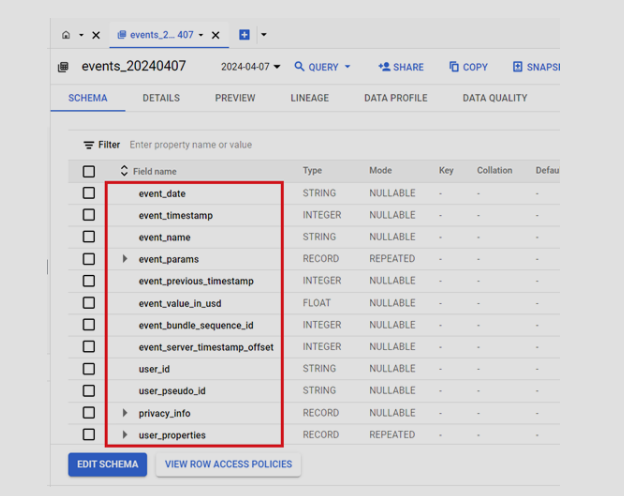
Task: Switch to the PREVIEW tab
Action: tap(235, 98)
